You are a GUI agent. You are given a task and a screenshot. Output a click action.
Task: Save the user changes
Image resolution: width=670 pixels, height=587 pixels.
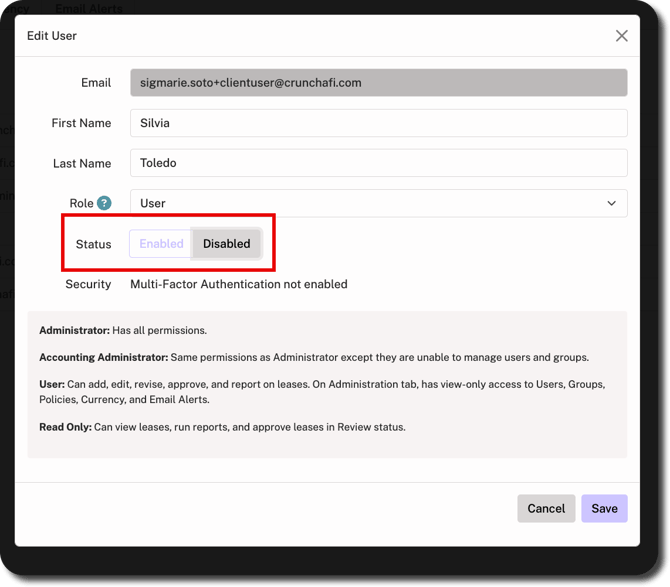(x=604, y=508)
